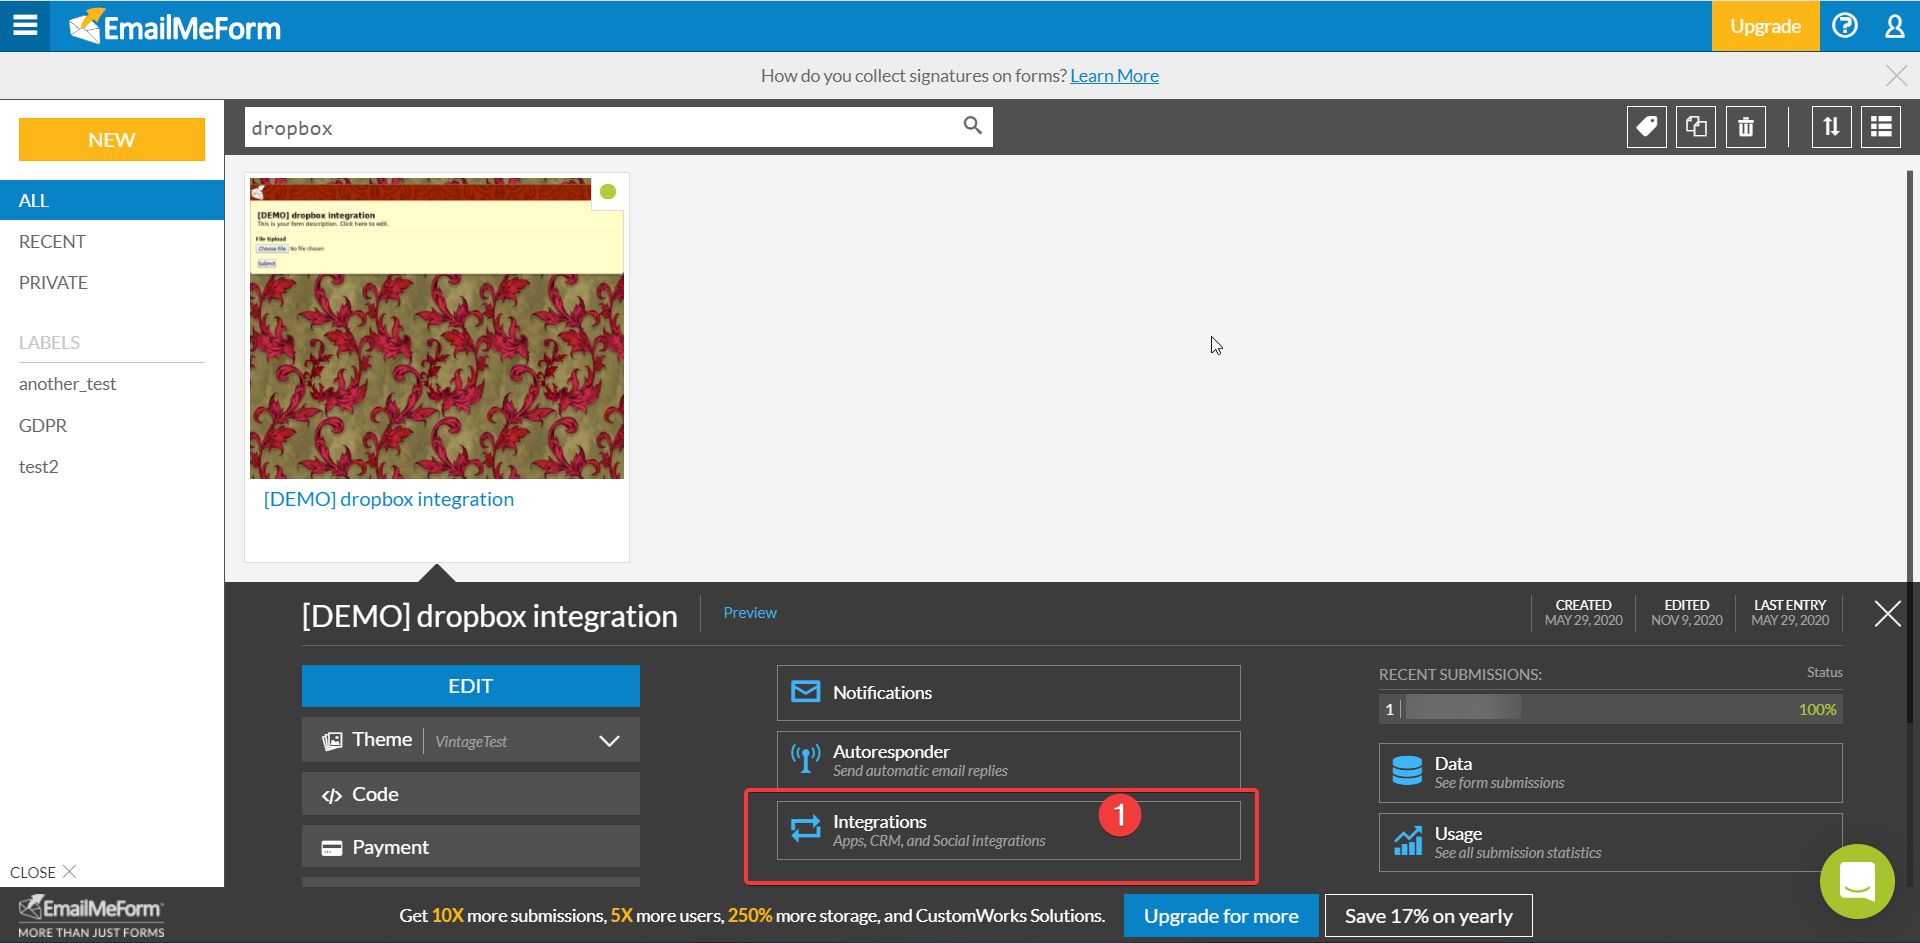Click the [DEMO] dropbox integration form title link

[x=389, y=499]
